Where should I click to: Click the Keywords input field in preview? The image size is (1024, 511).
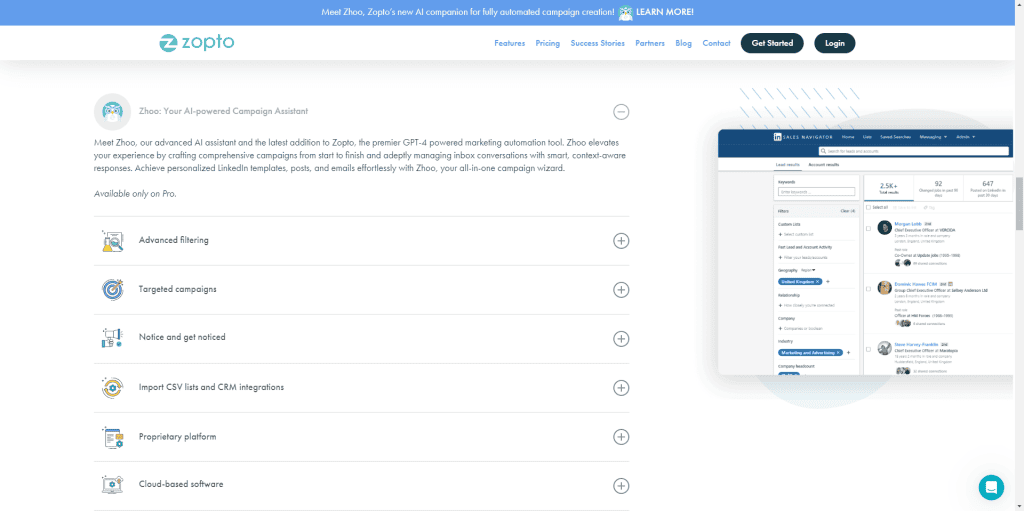(x=816, y=191)
